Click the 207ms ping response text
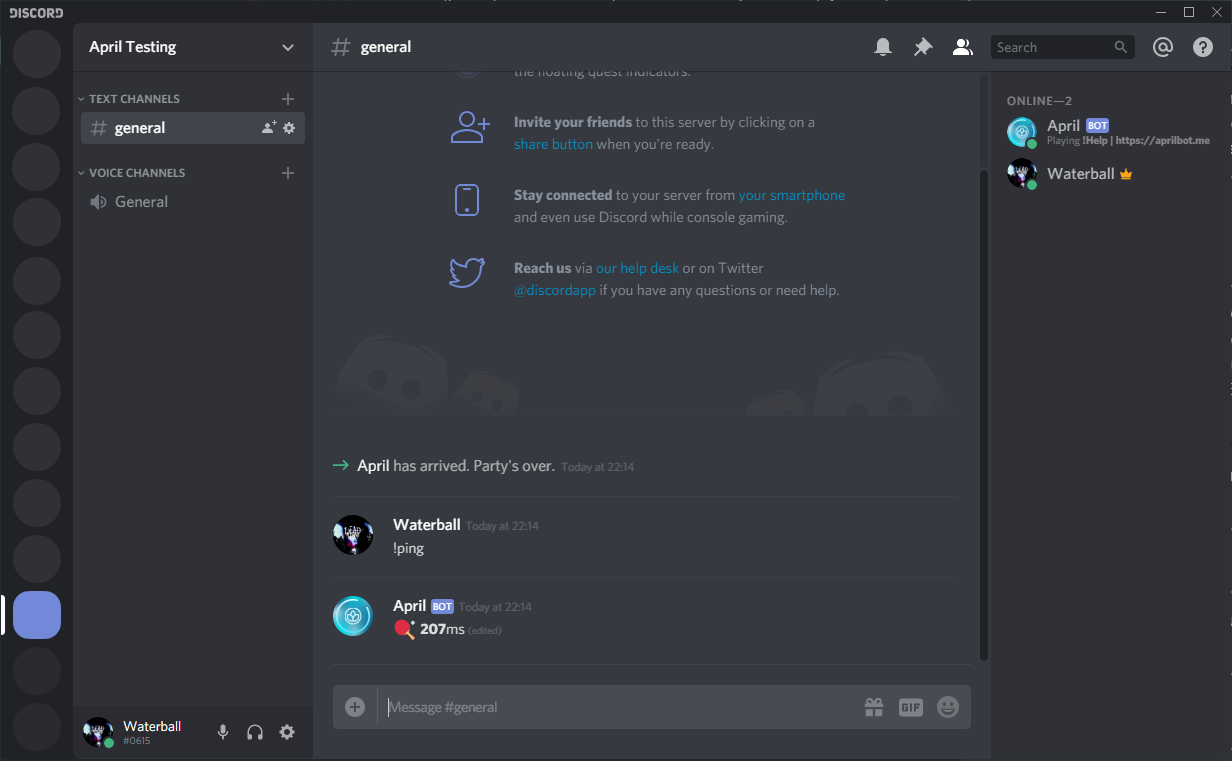This screenshot has width=1232, height=761. 442,629
